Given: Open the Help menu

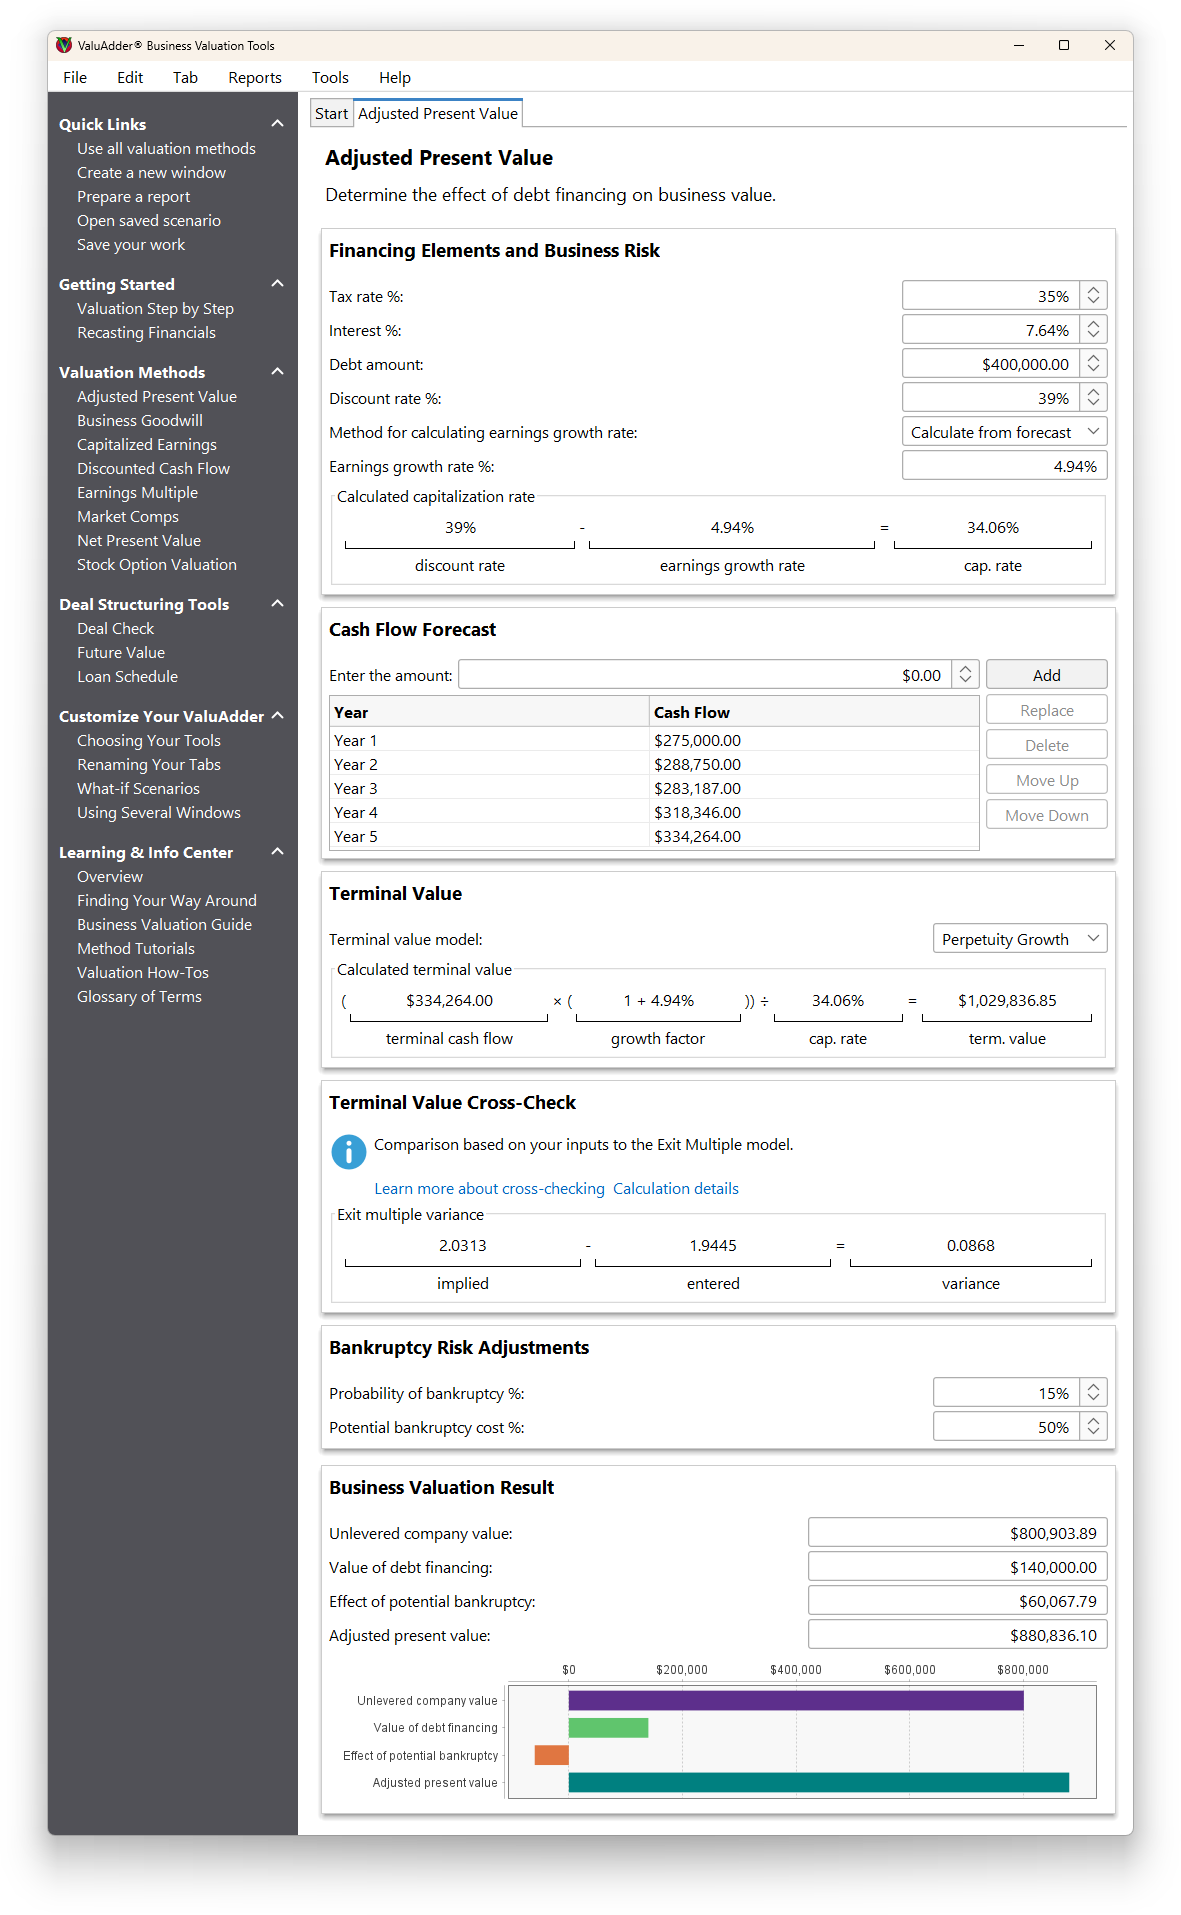Looking at the screenshot, I should click(x=395, y=77).
